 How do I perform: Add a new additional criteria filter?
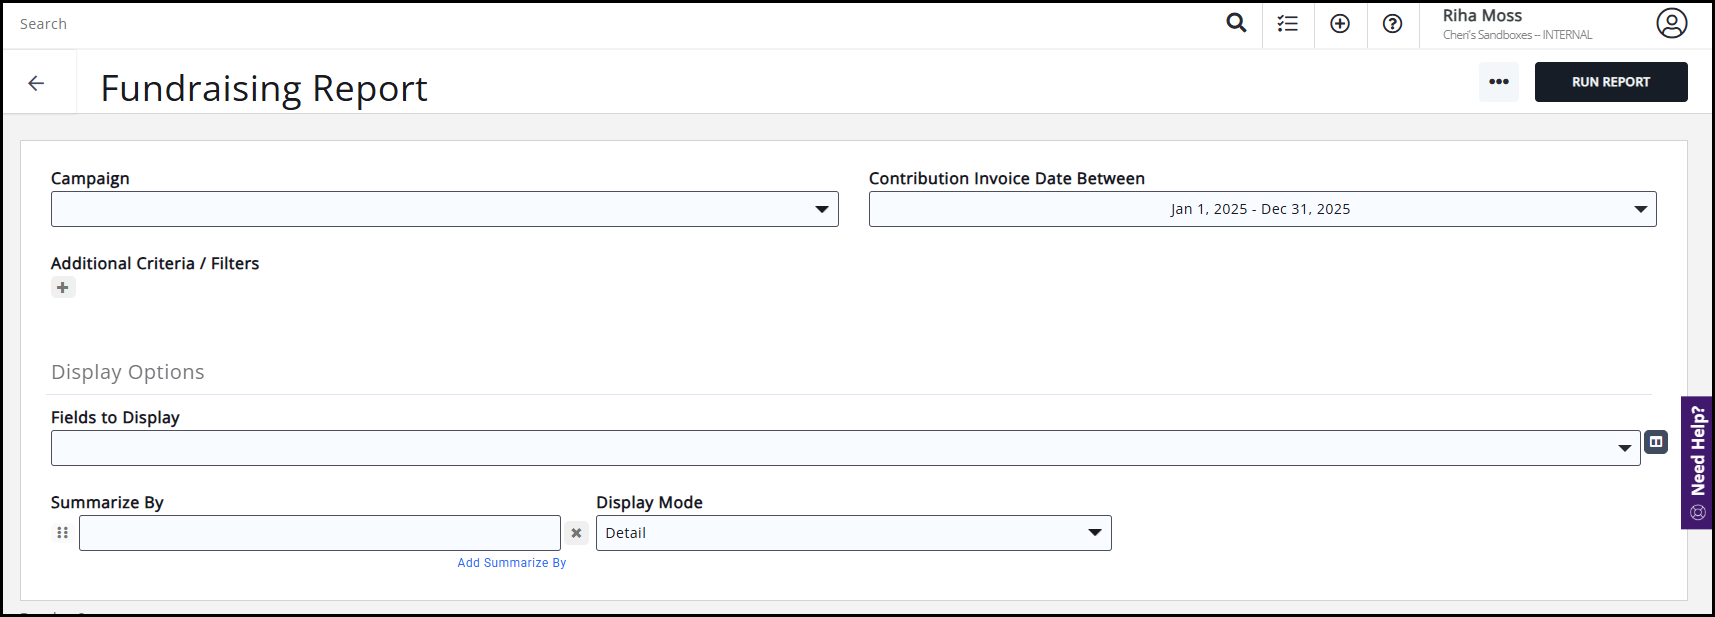coord(63,288)
